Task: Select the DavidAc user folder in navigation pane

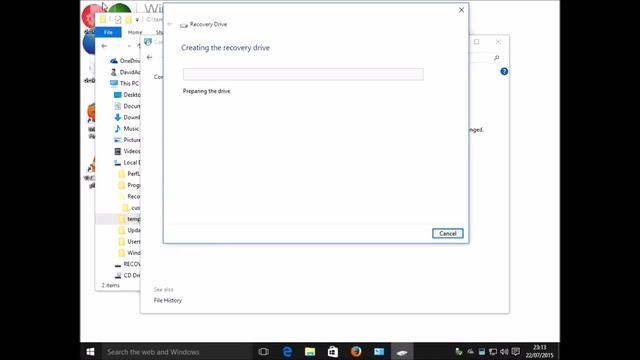Action: 125,72
